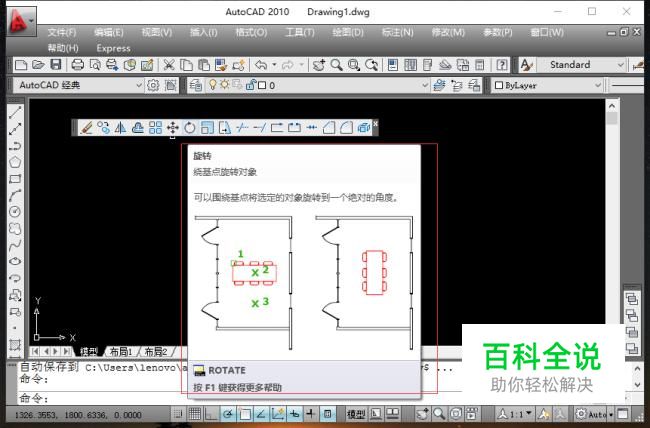
Task: Open the 视图(V) menu
Action: (x=157, y=32)
